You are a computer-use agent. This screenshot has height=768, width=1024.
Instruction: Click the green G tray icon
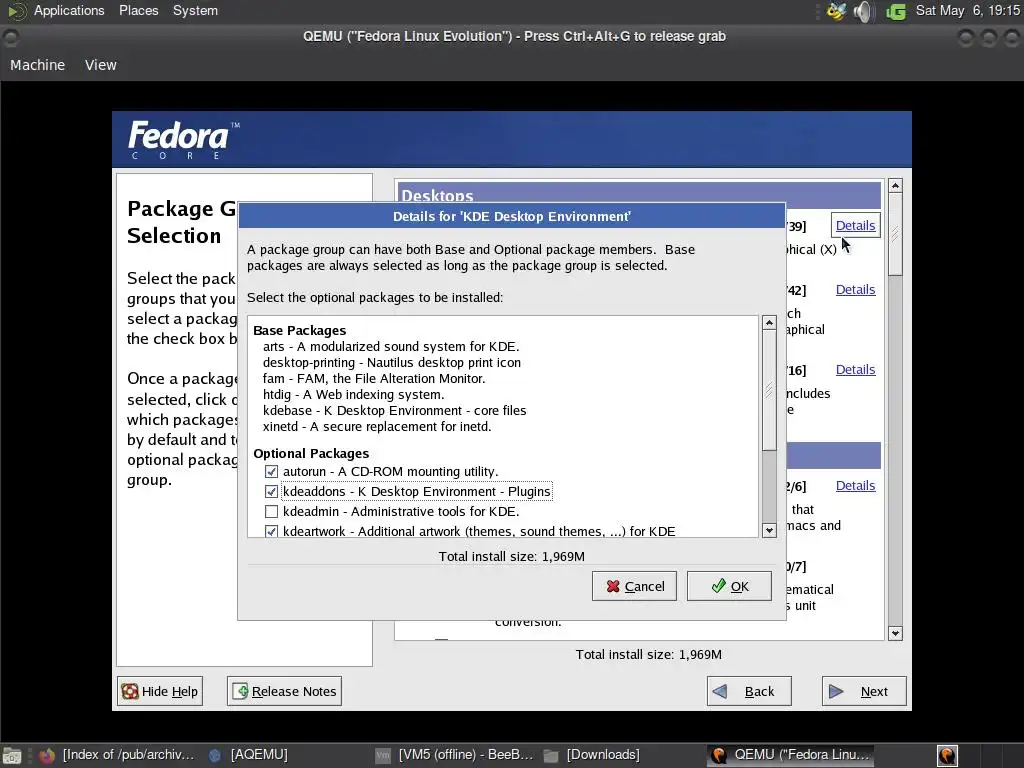(896, 12)
